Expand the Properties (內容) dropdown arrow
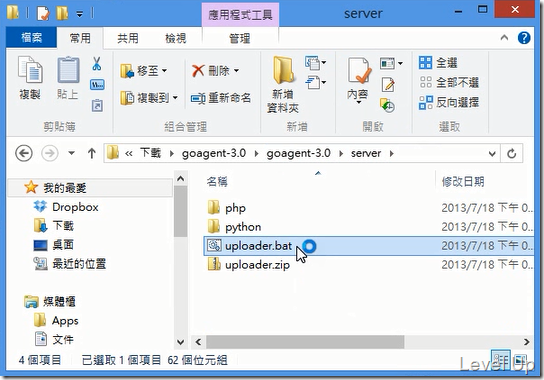This screenshot has height=380, width=544. [x=358, y=102]
